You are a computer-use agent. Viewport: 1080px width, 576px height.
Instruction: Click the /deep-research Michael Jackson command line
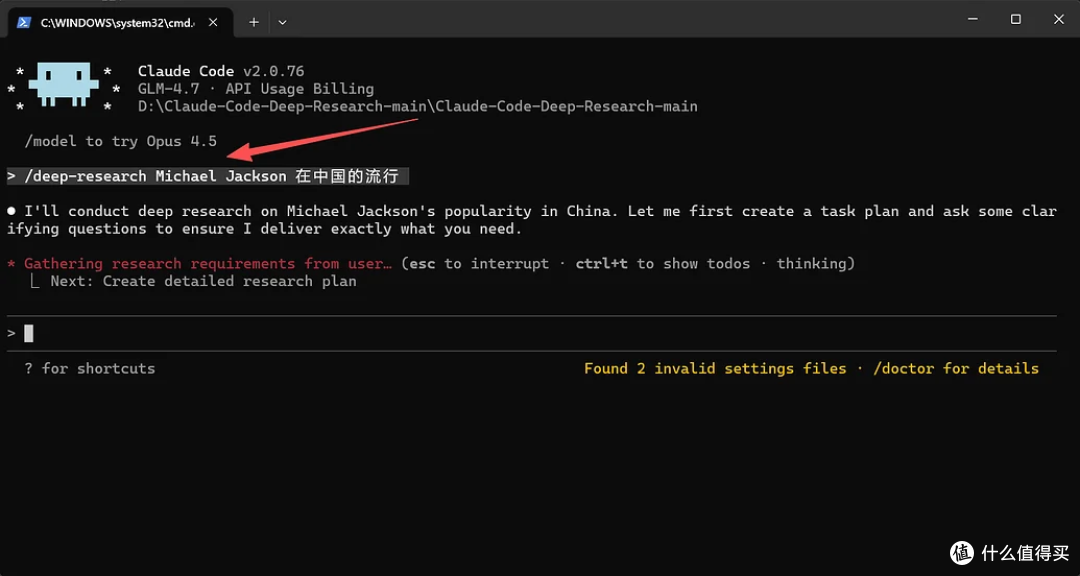208,176
